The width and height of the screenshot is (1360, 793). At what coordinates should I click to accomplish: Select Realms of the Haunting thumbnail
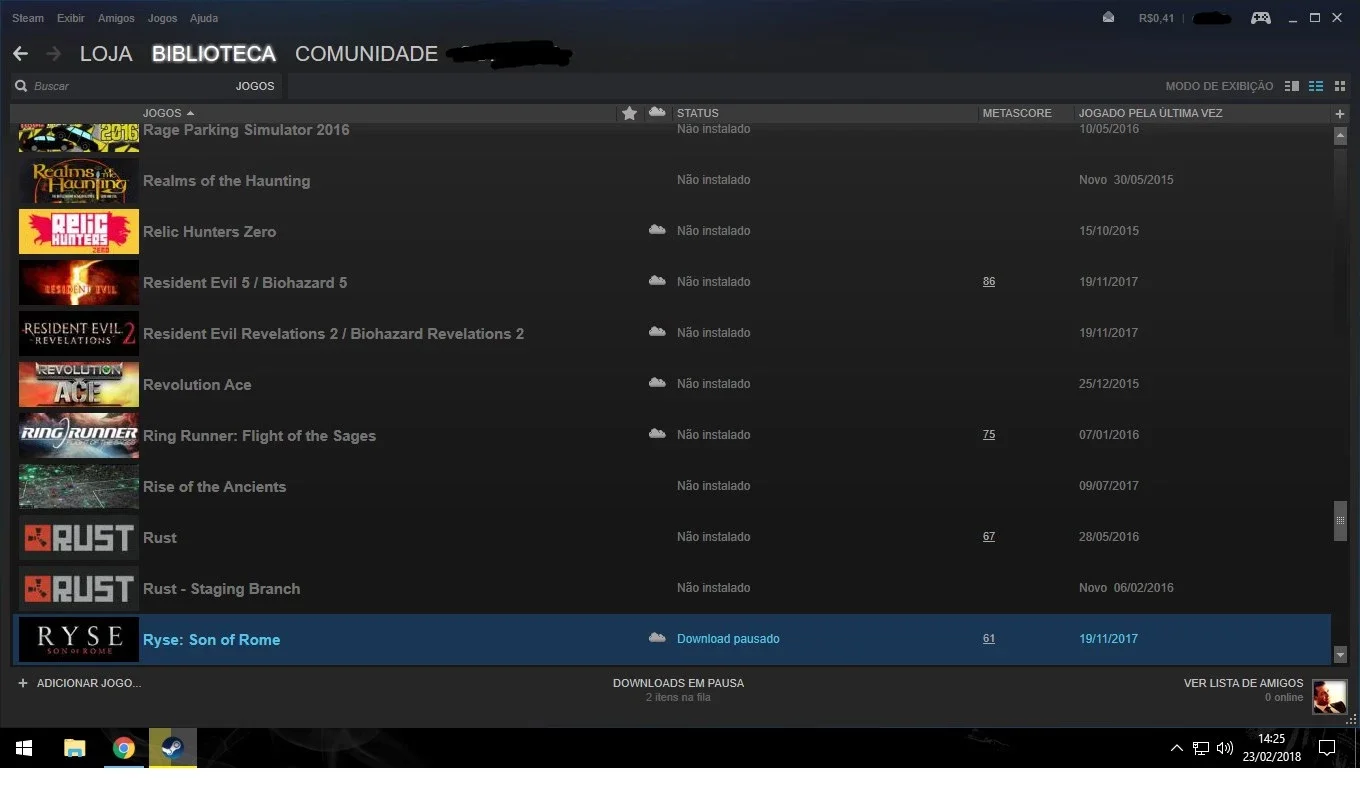click(x=79, y=180)
